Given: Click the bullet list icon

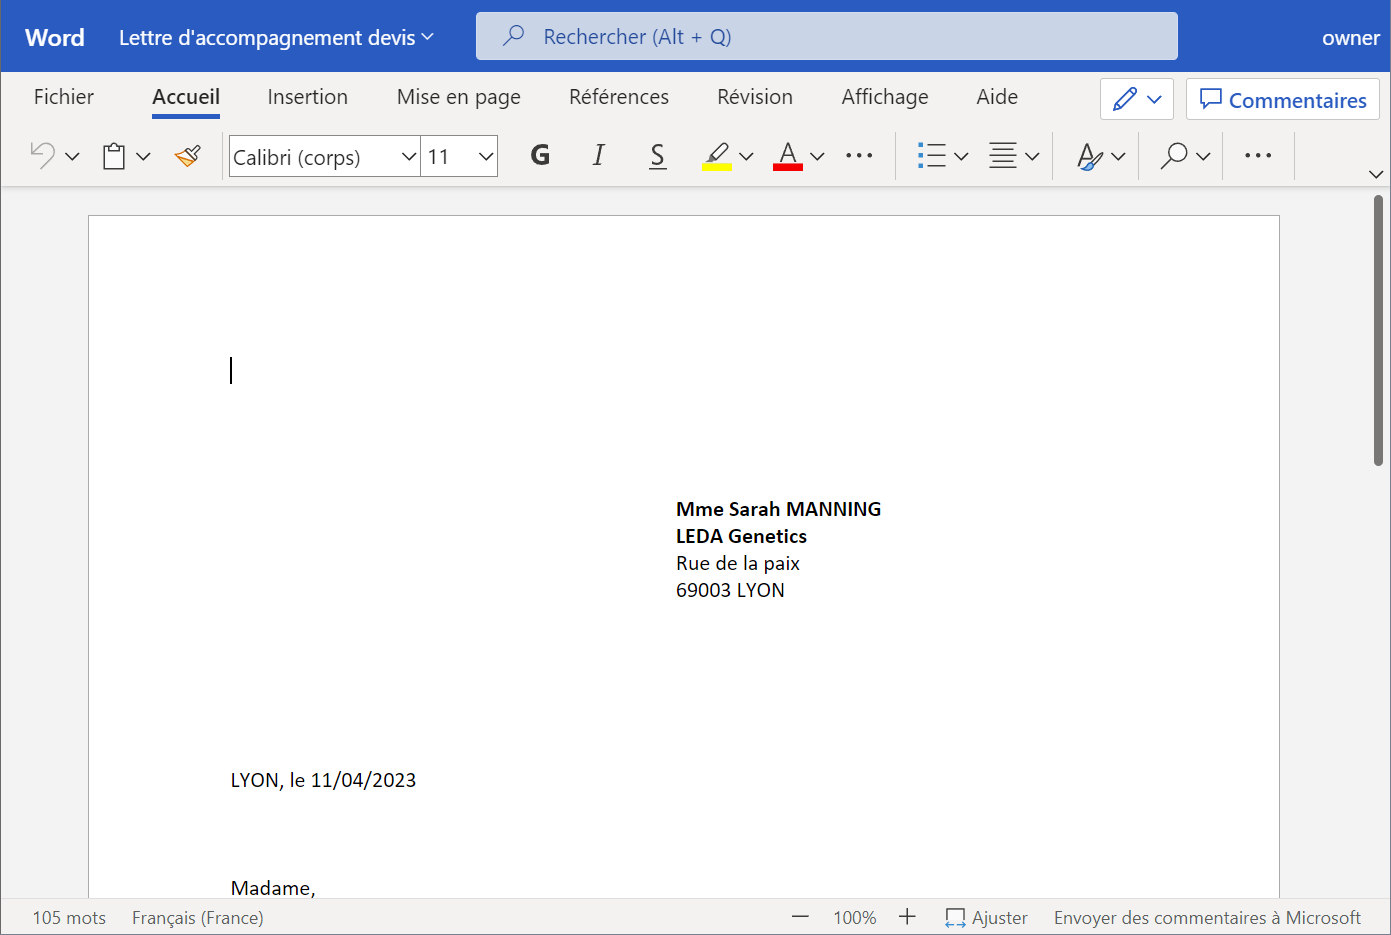Looking at the screenshot, I should (x=931, y=156).
